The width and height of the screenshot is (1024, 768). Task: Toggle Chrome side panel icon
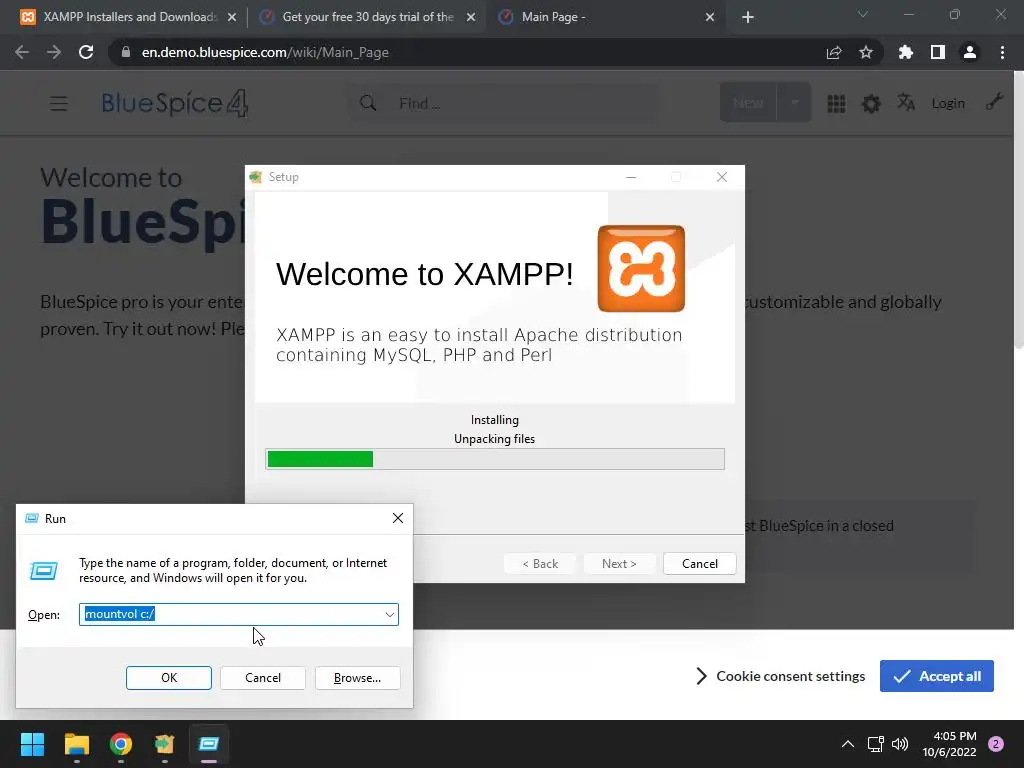coord(938,52)
